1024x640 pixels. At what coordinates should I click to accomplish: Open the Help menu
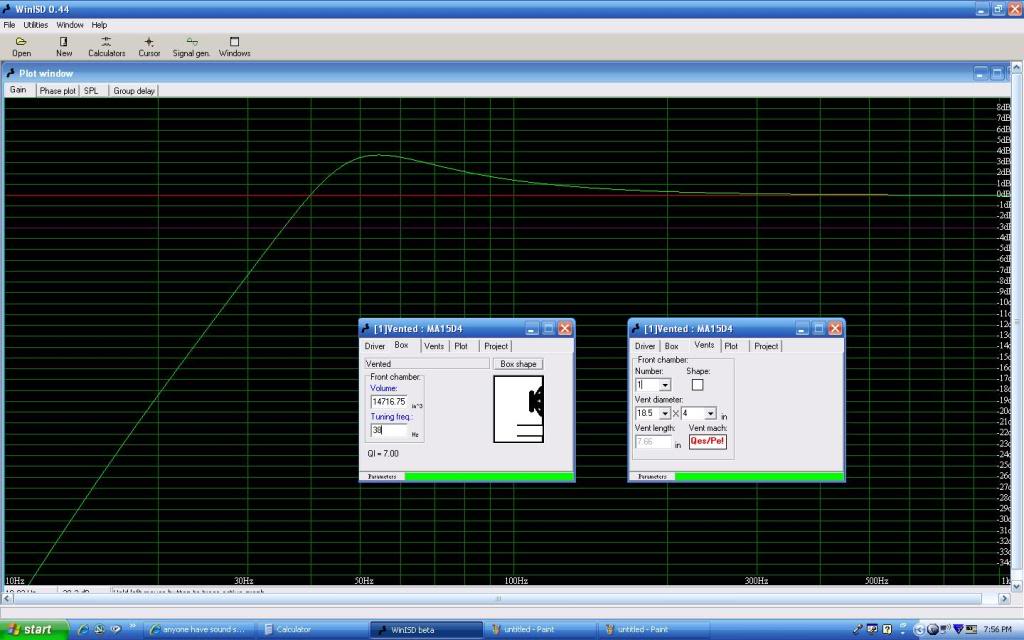tap(99, 25)
